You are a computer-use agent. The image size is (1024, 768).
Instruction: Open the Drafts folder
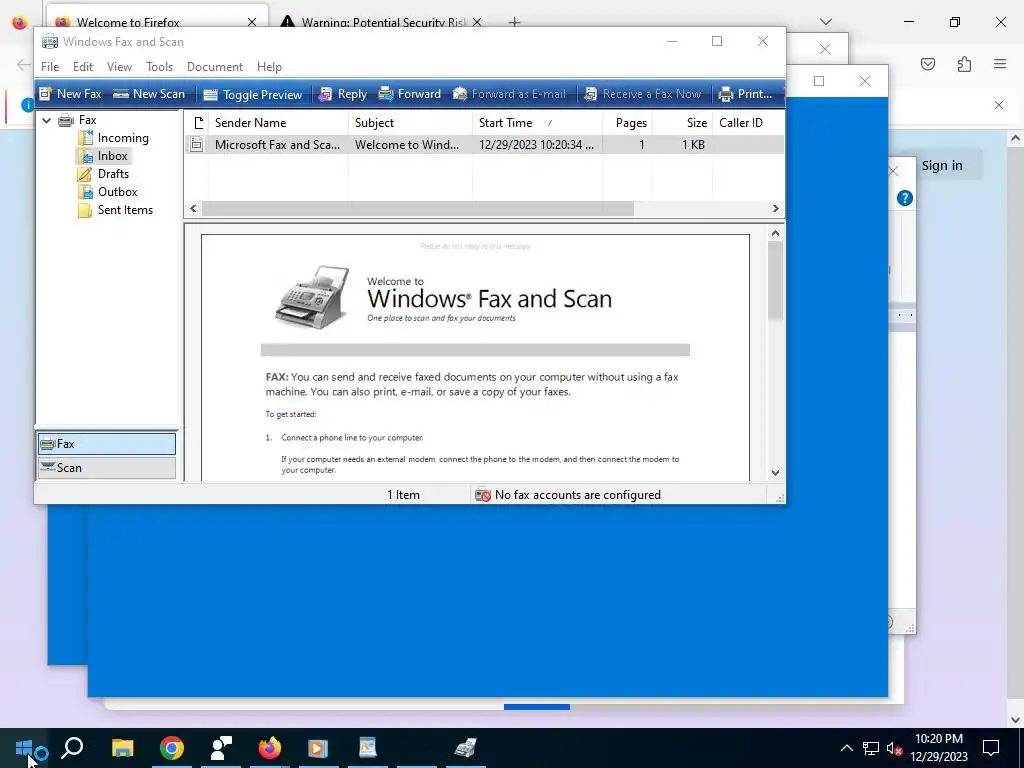(x=113, y=174)
